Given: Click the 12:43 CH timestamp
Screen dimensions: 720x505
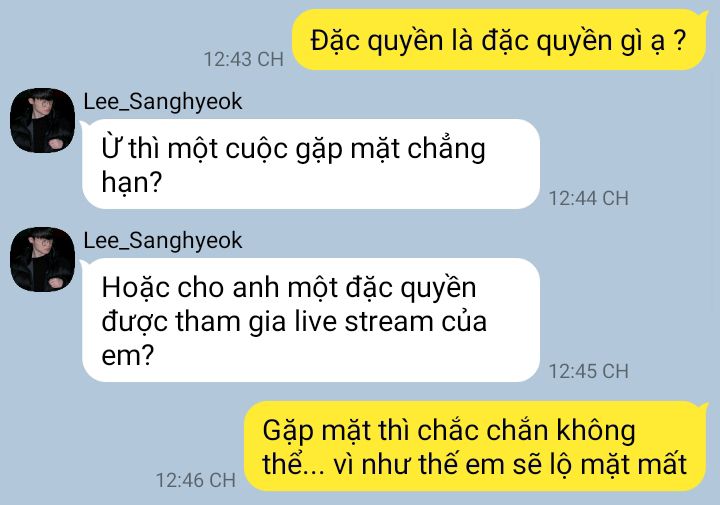Looking at the screenshot, I should tap(243, 60).
